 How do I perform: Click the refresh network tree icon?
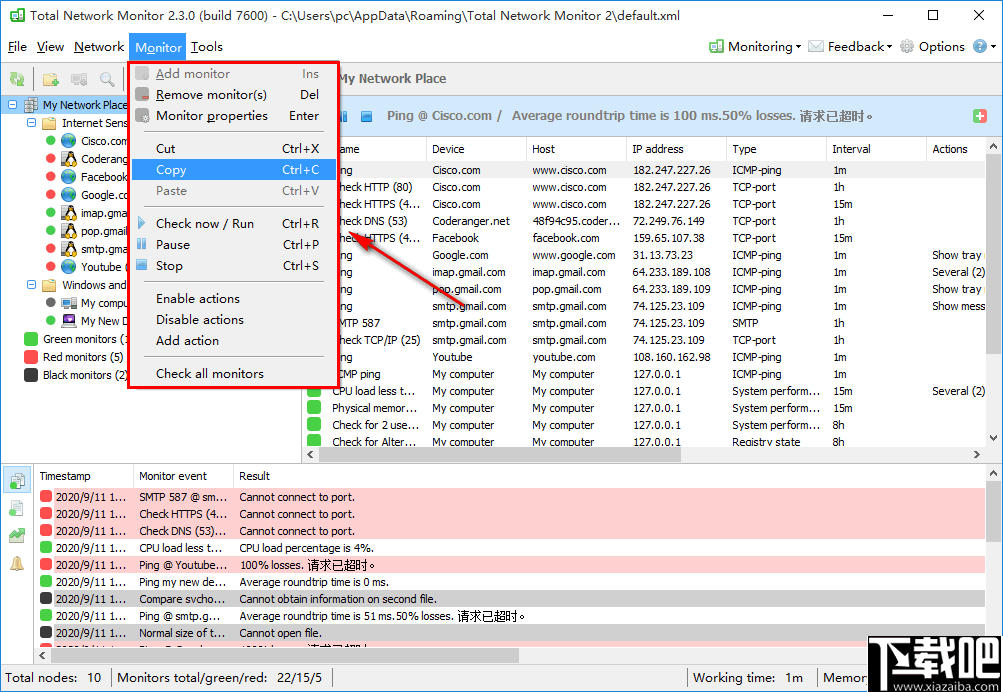(x=16, y=79)
